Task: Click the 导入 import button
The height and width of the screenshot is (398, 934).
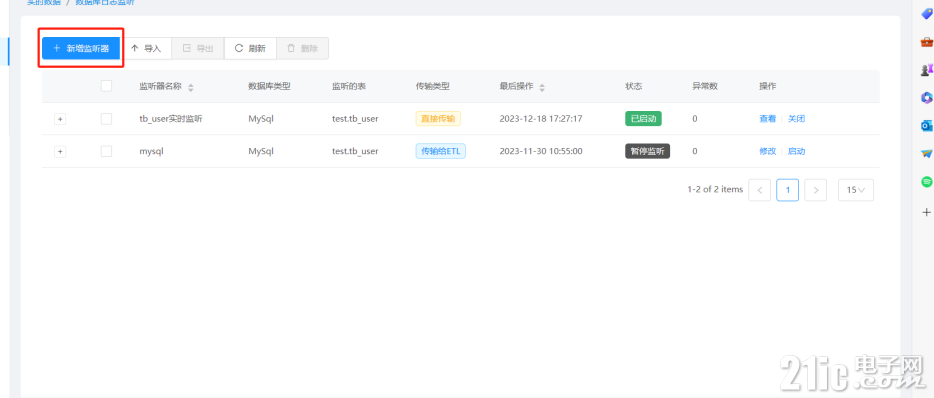Action: tap(146, 48)
